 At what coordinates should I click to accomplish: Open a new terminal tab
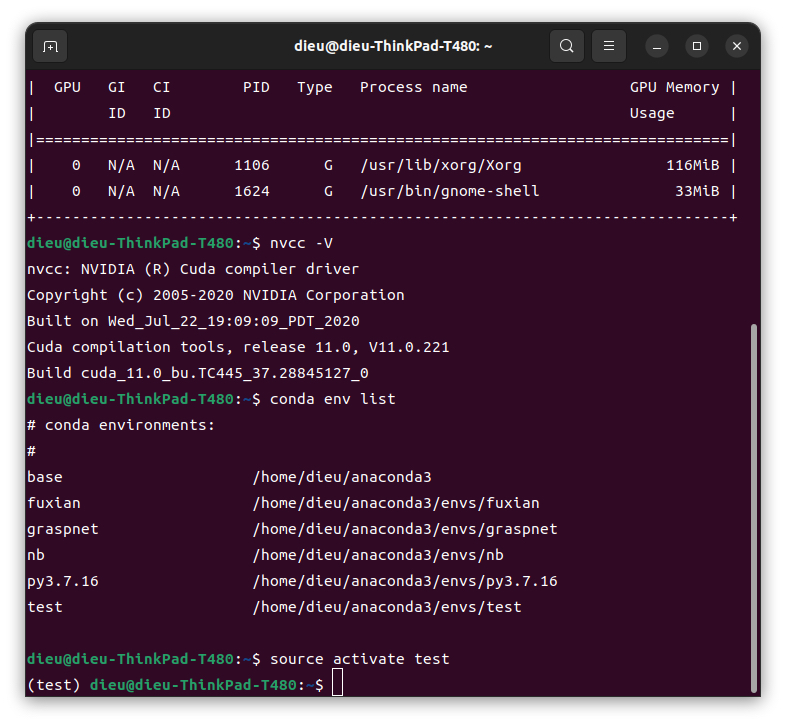tap(50, 47)
